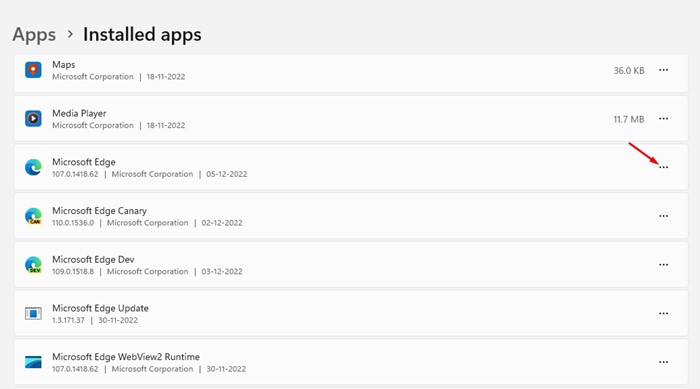
Task: Click the Edge Canary app icon
Action: click(33, 216)
